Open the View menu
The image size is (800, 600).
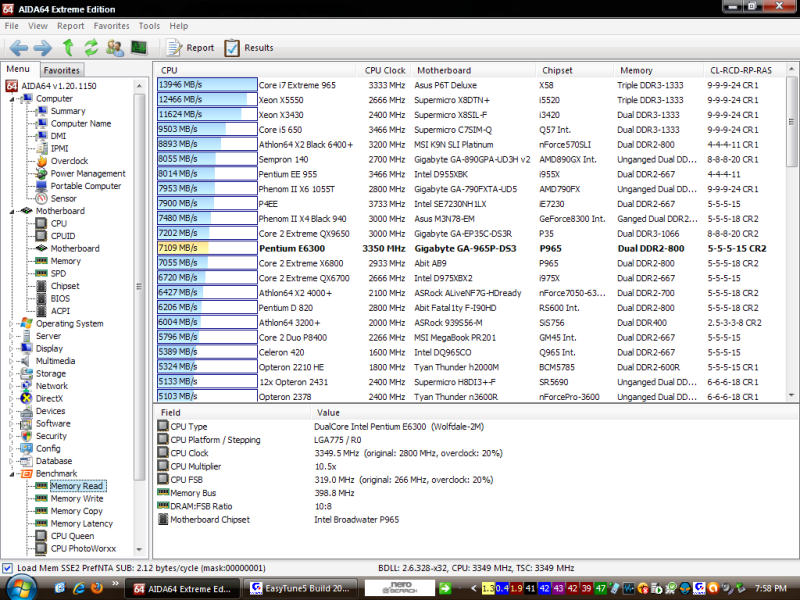point(38,26)
